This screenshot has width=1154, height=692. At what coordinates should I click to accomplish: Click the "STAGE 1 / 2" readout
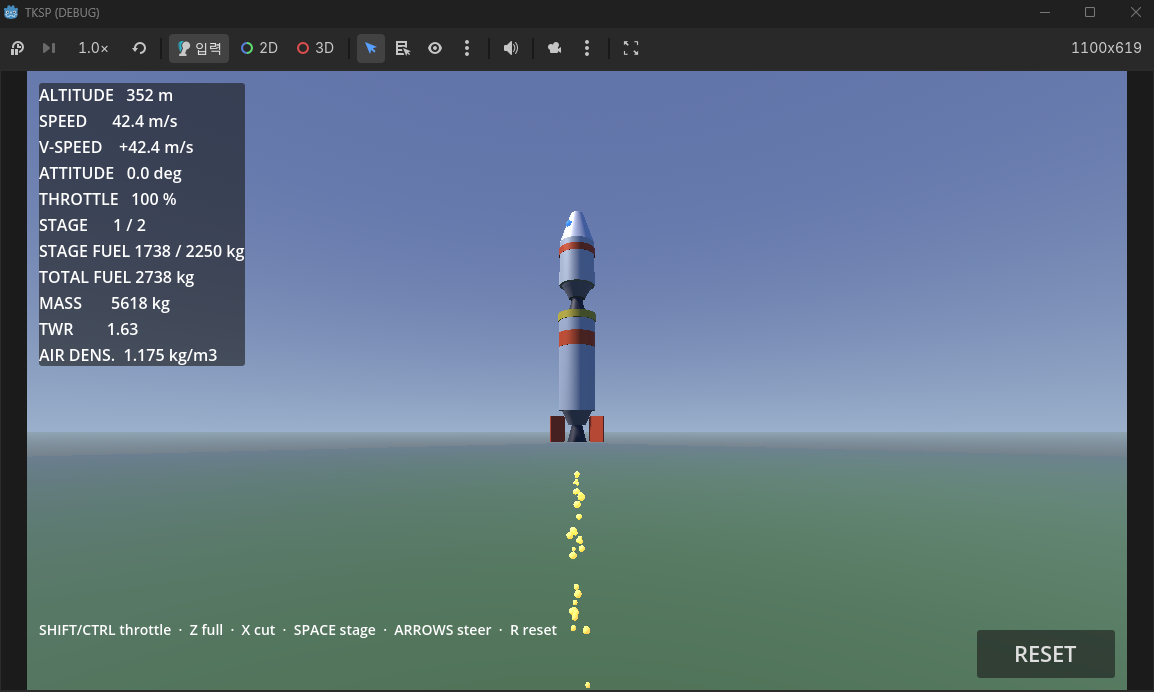(93, 225)
